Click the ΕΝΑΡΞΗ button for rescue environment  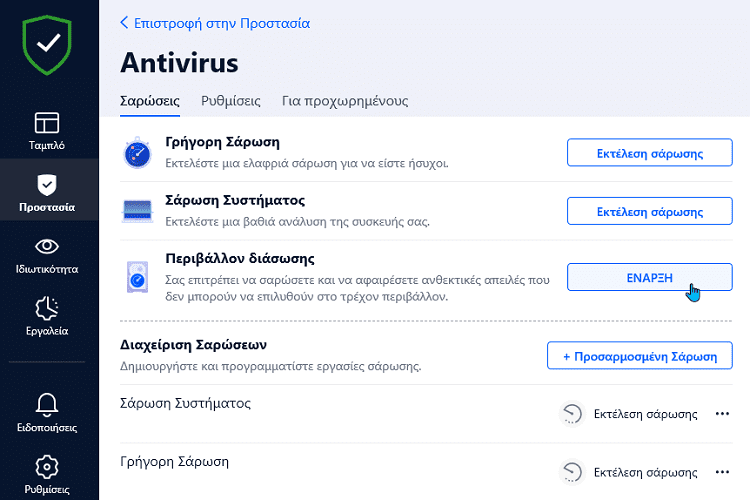[x=650, y=277]
